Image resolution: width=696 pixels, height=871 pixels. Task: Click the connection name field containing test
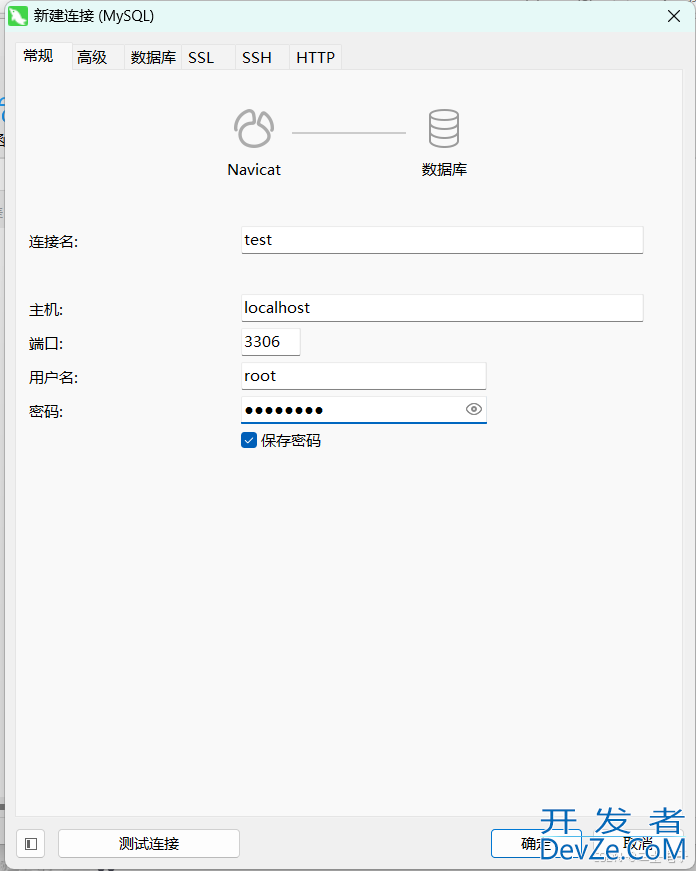tap(442, 240)
